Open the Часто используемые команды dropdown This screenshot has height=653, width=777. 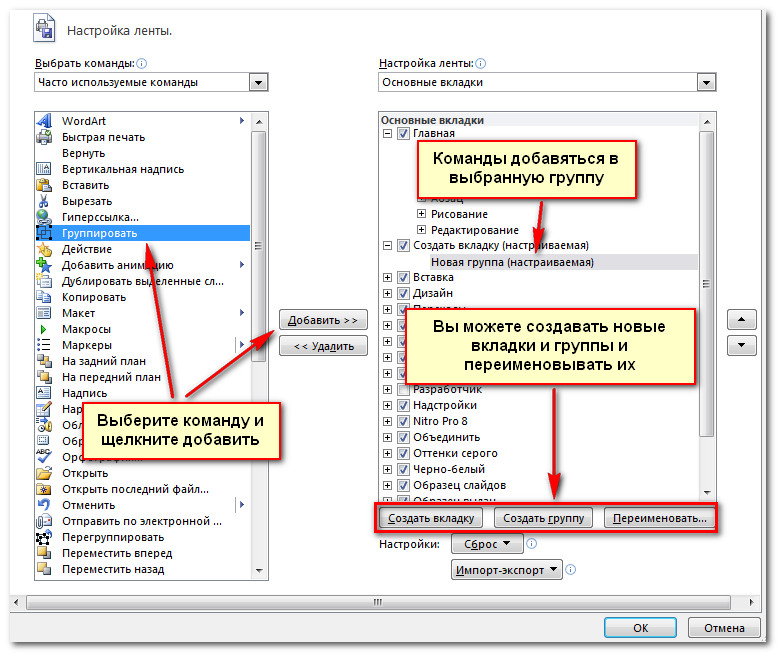(x=258, y=82)
